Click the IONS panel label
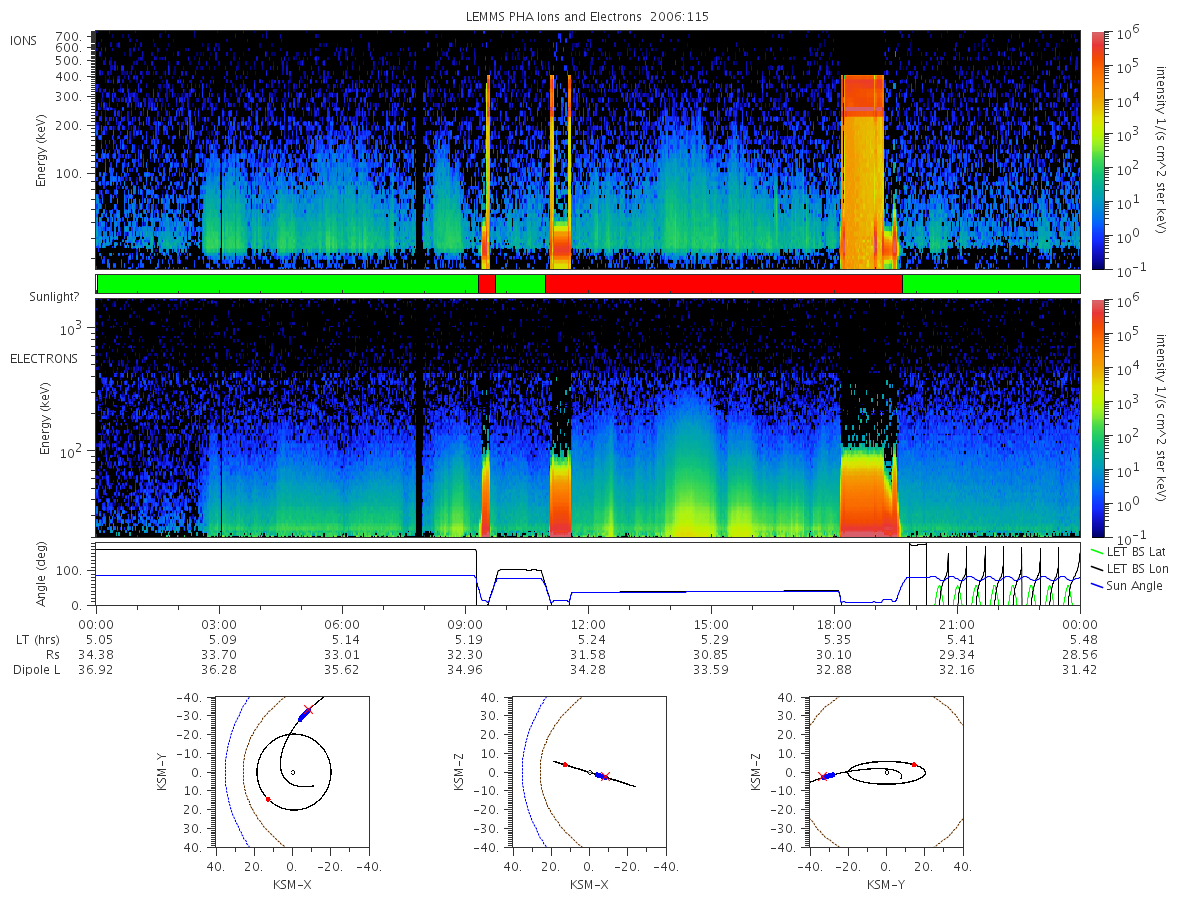This screenshot has height=900, width=1200. pos(23,41)
